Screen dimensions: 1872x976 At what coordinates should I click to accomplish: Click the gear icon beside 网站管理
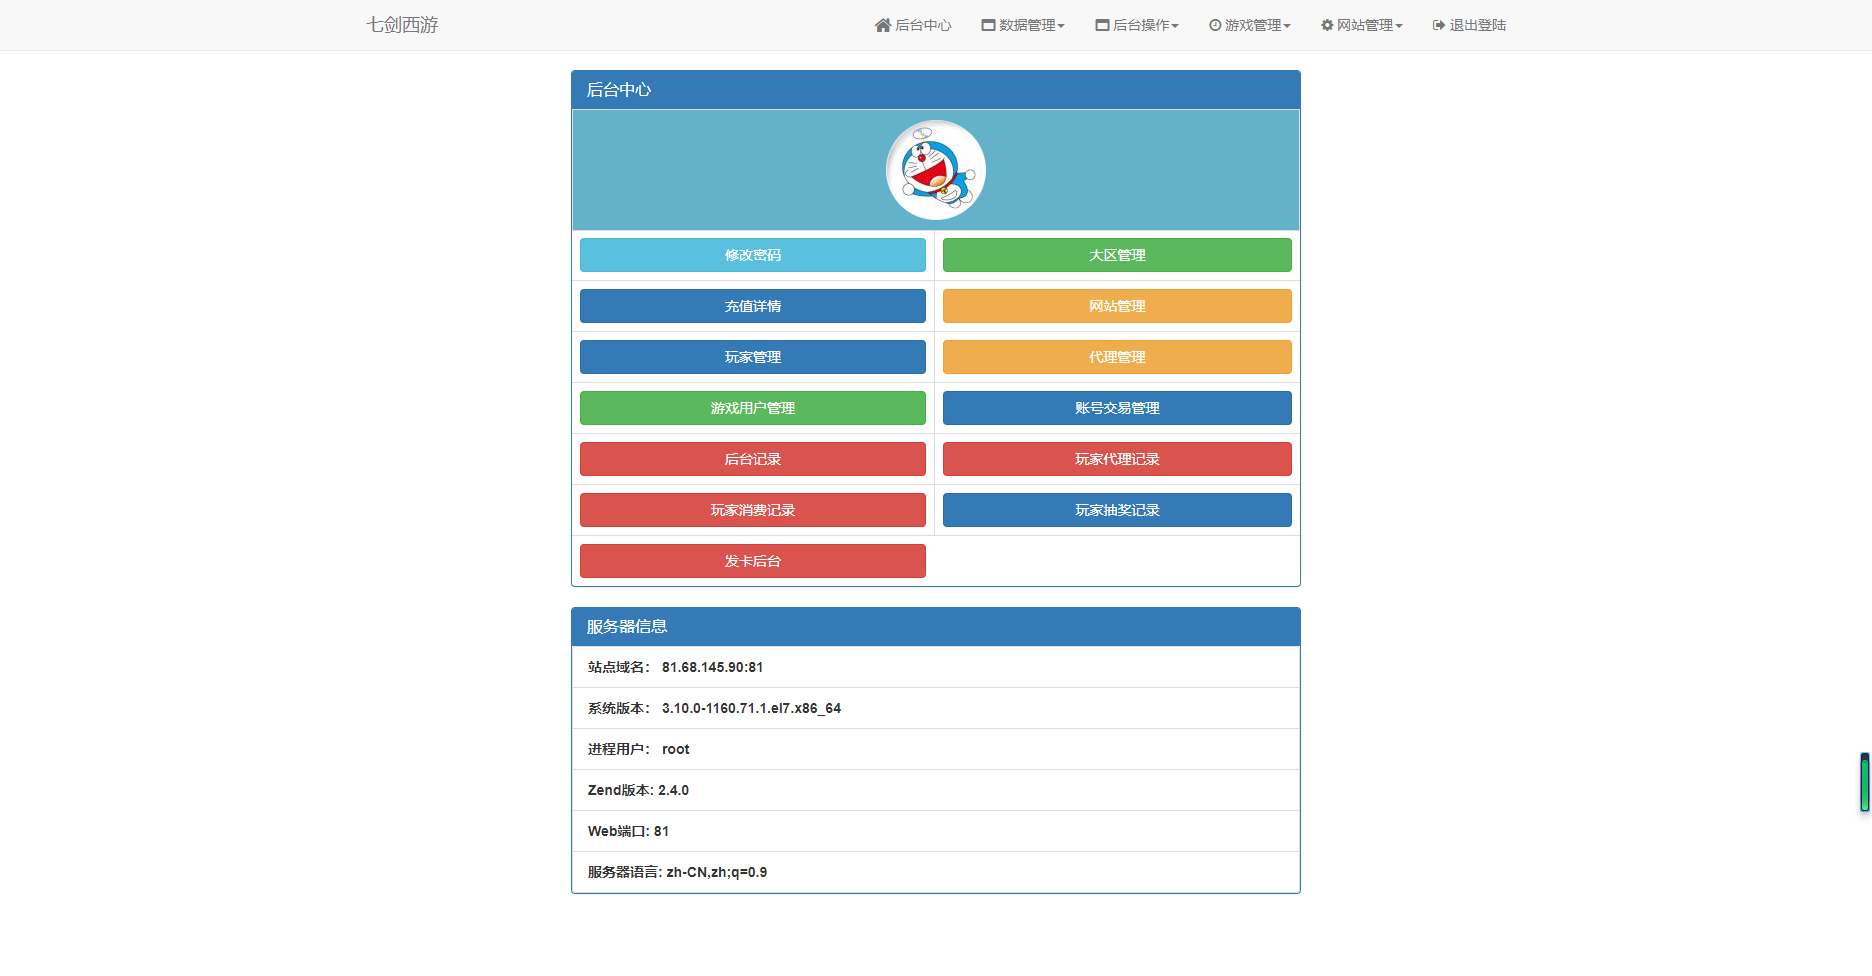[1327, 25]
